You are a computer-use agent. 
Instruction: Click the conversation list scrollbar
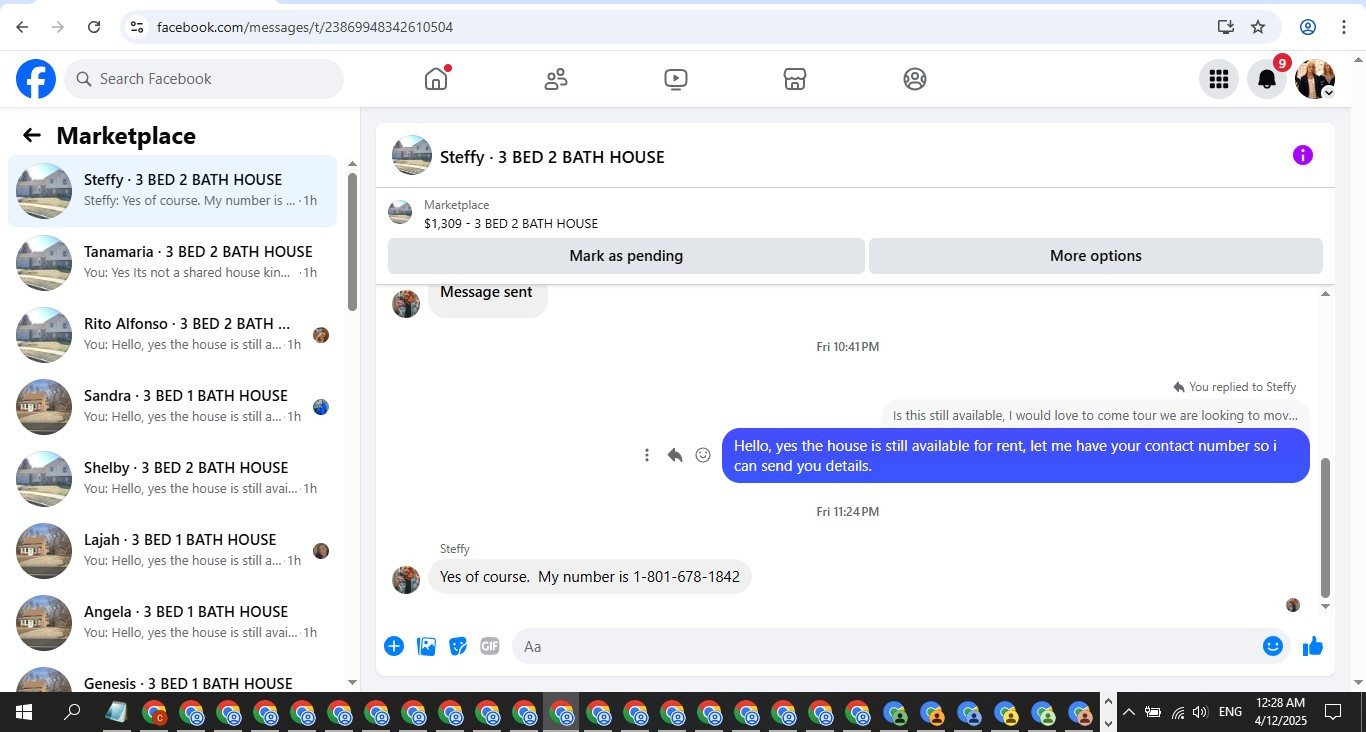[352, 241]
